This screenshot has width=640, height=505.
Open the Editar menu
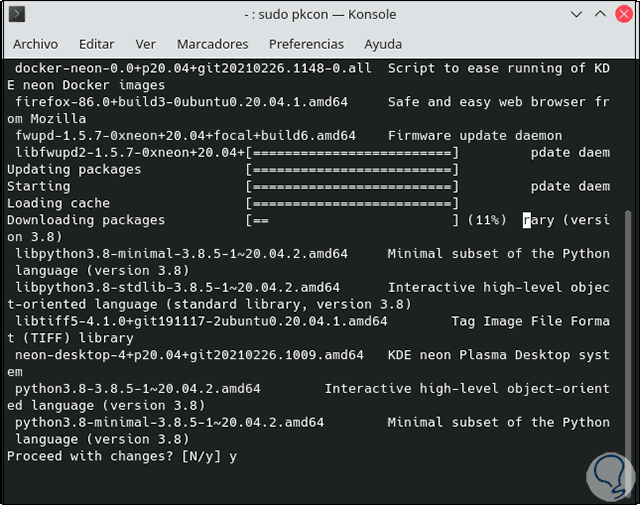(x=96, y=44)
